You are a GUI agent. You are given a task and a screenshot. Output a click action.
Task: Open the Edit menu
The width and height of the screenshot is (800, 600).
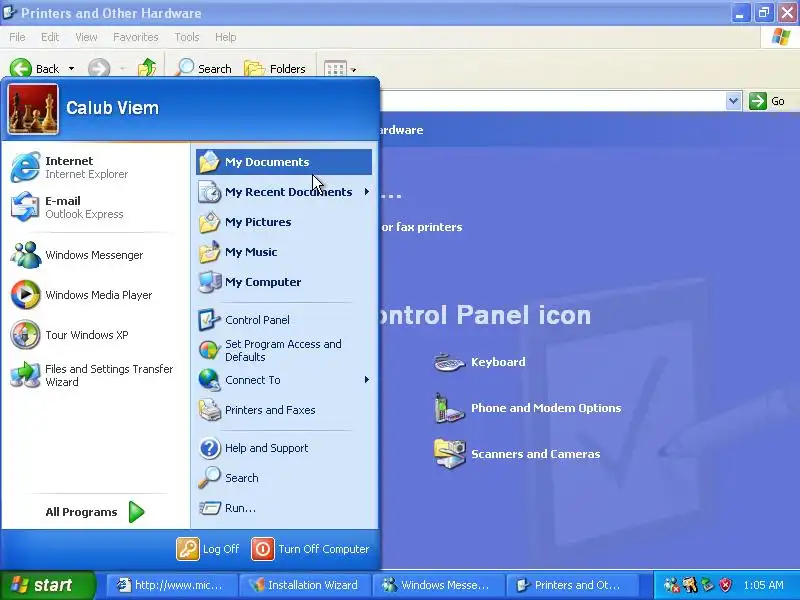coord(50,37)
